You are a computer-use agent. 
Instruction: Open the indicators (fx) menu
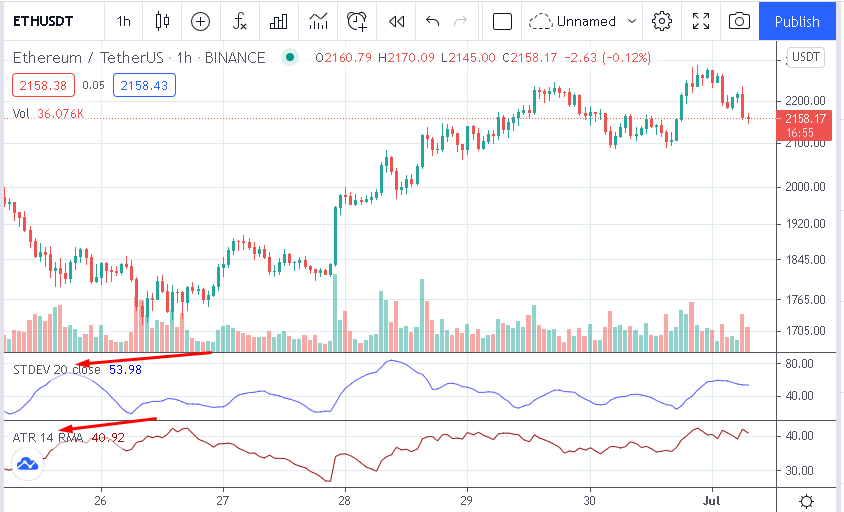[240, 21]
